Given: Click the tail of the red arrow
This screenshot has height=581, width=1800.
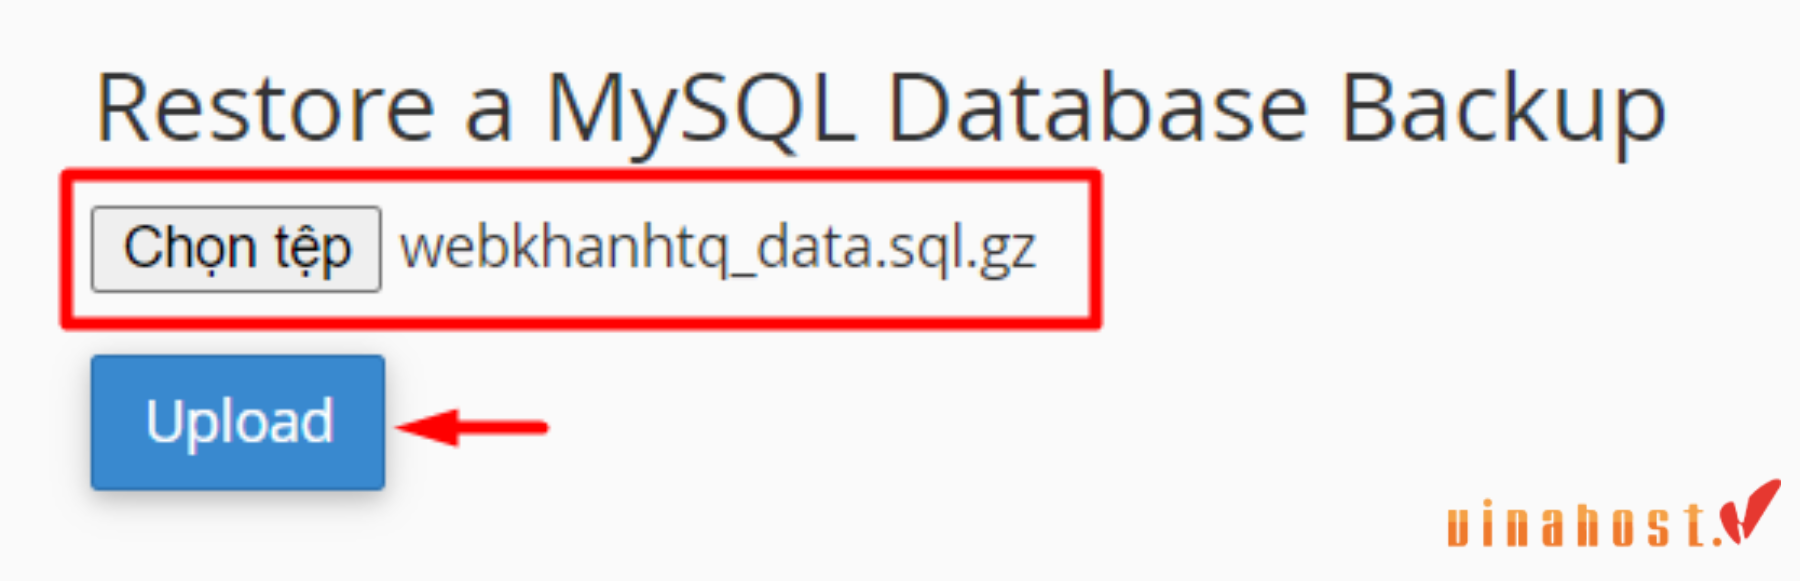Looking at the screenshot, I should point(504,428).
